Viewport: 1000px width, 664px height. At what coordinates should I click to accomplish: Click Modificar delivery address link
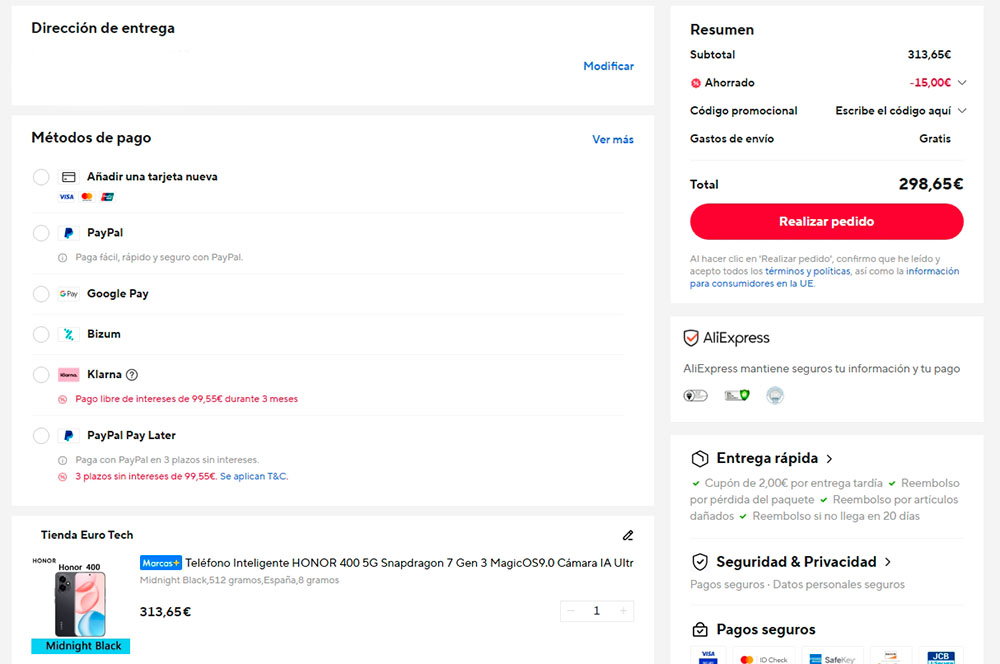(608, 66)
